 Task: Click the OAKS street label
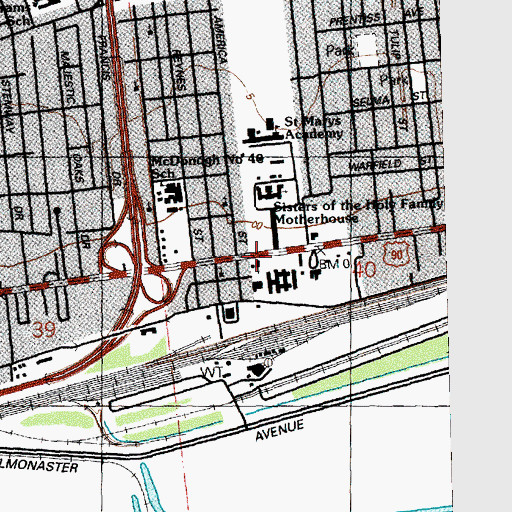click(x=78, y=168)
